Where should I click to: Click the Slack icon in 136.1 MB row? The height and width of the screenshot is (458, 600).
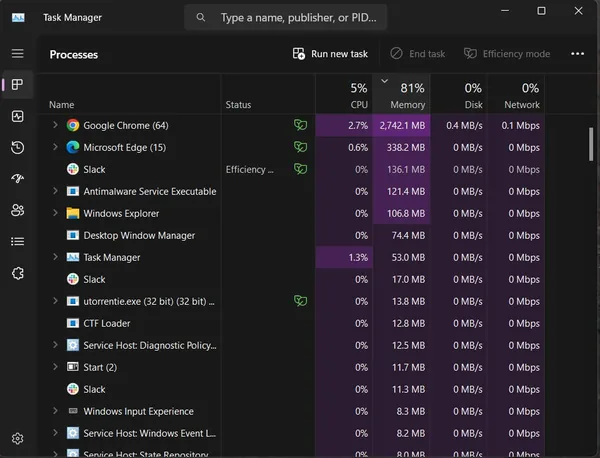(73, 169)
